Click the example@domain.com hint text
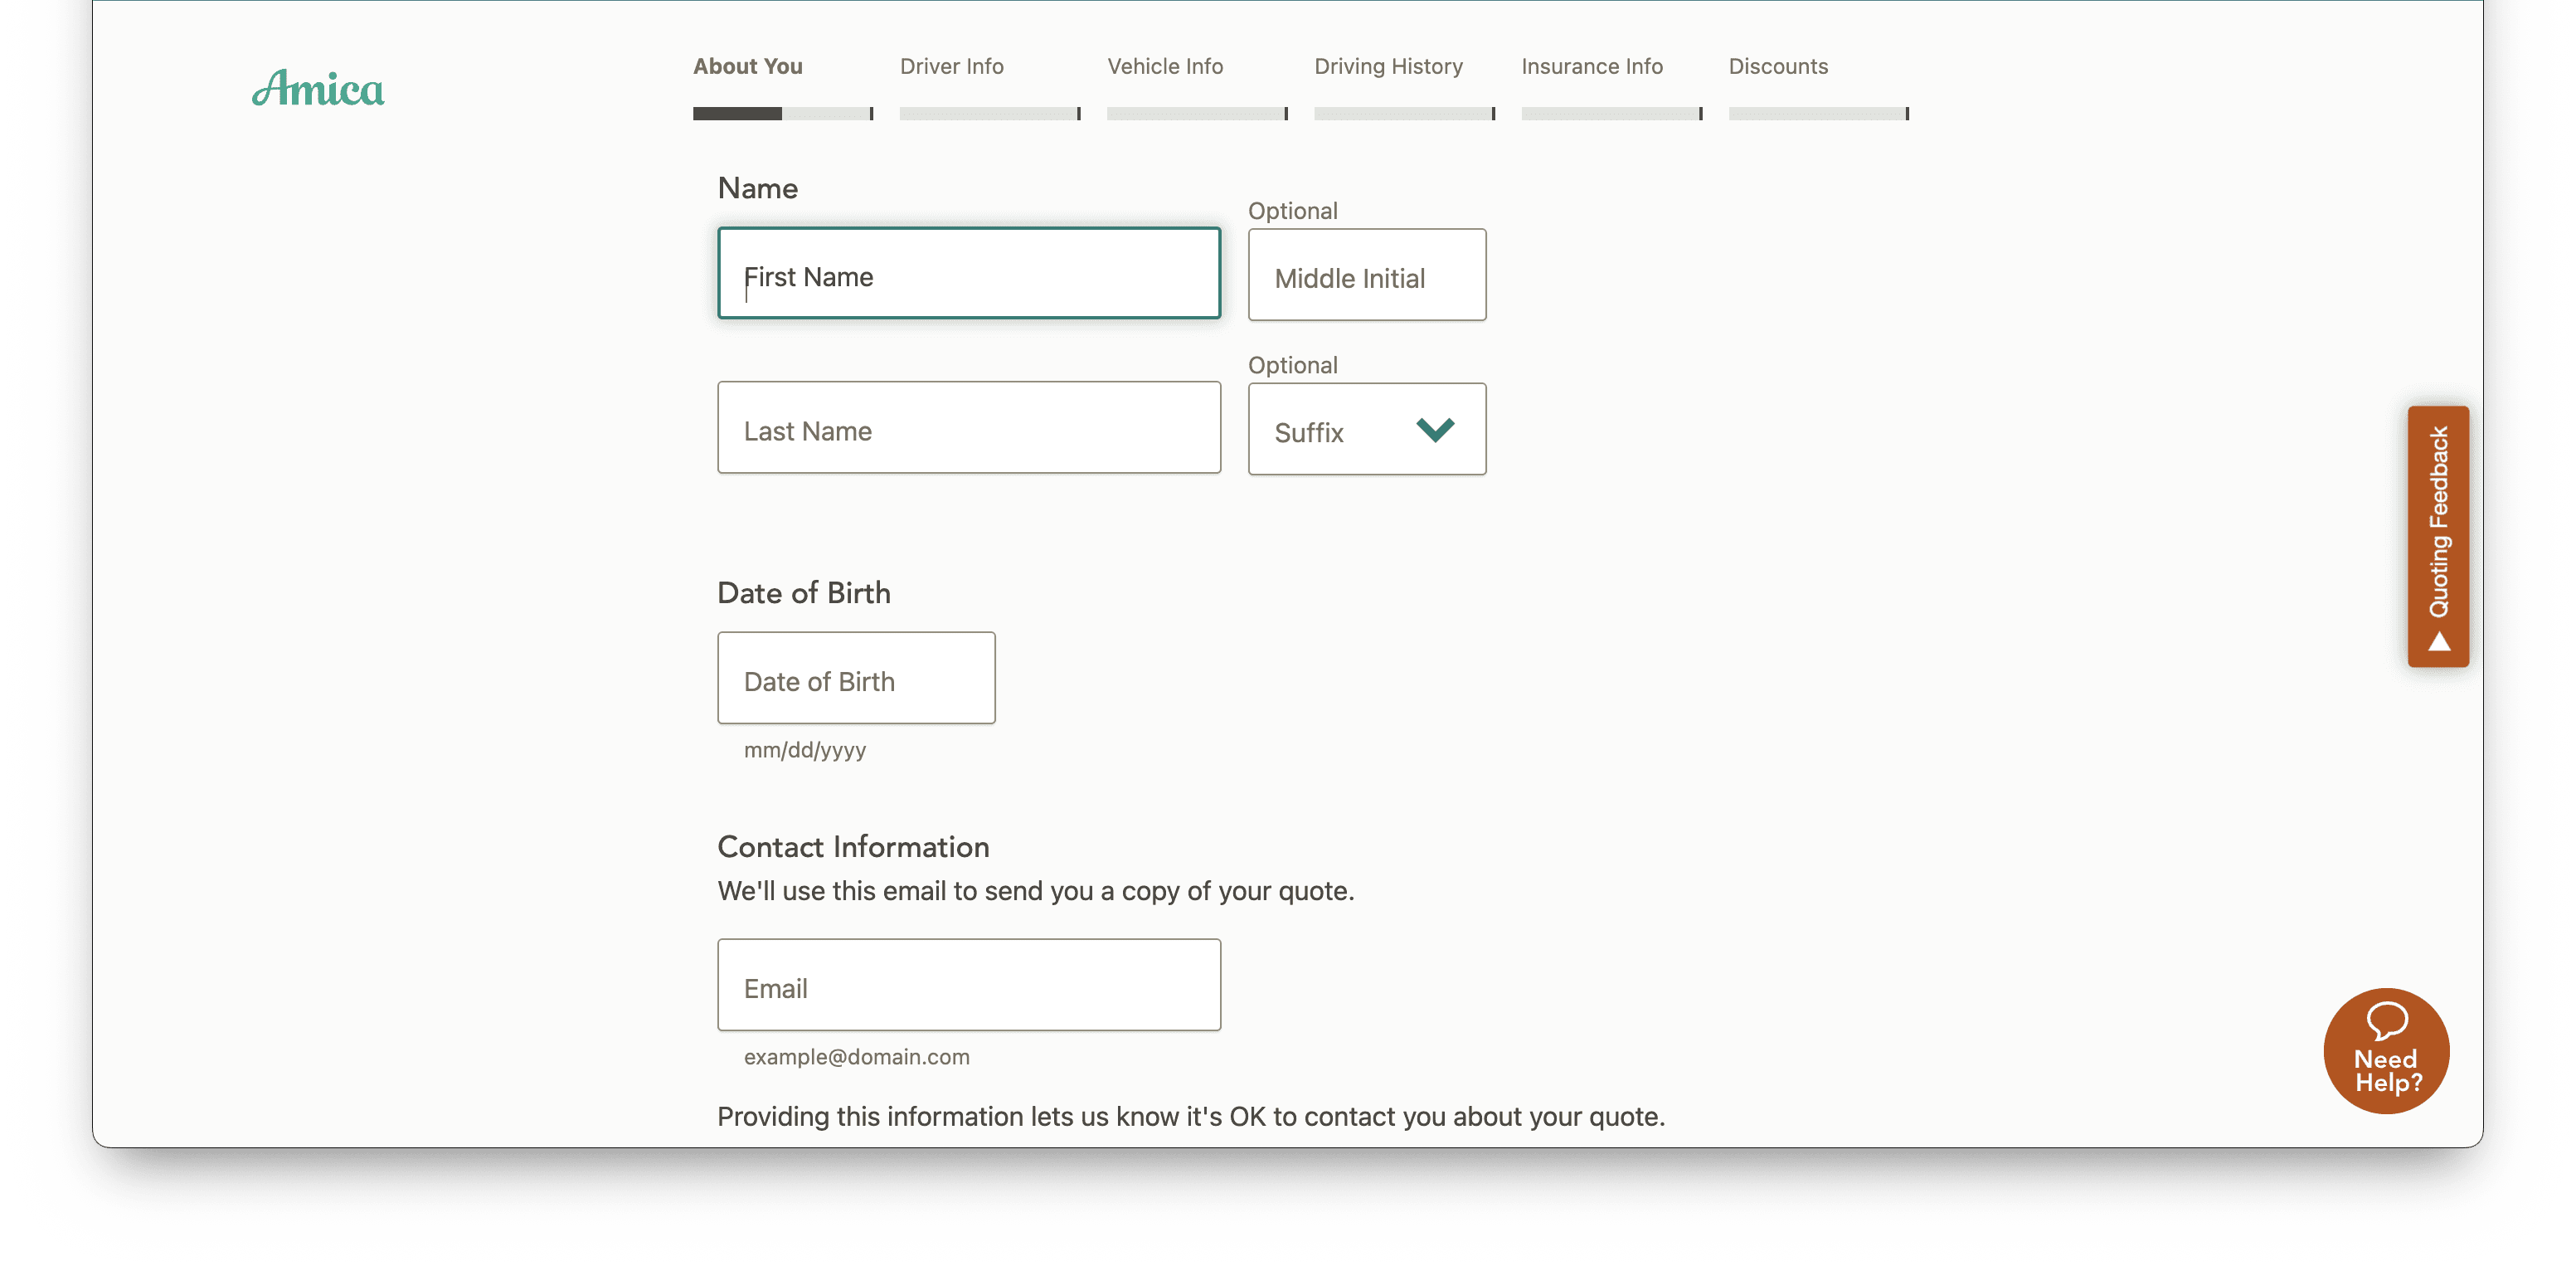The height and width of the screenshot is (1271, 2576). [856, 1056]
